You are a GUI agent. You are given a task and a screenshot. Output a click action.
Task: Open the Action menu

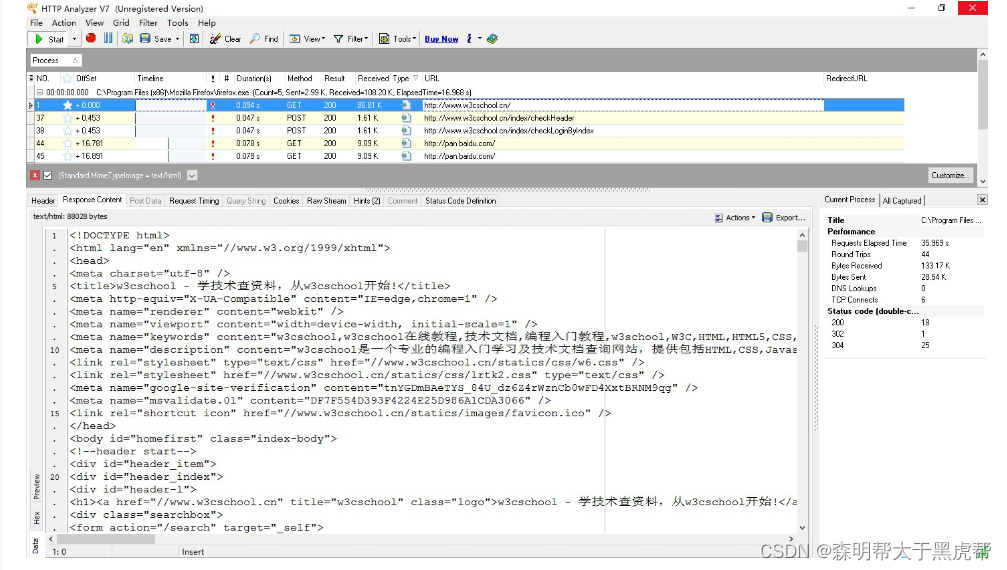point(64,22)
